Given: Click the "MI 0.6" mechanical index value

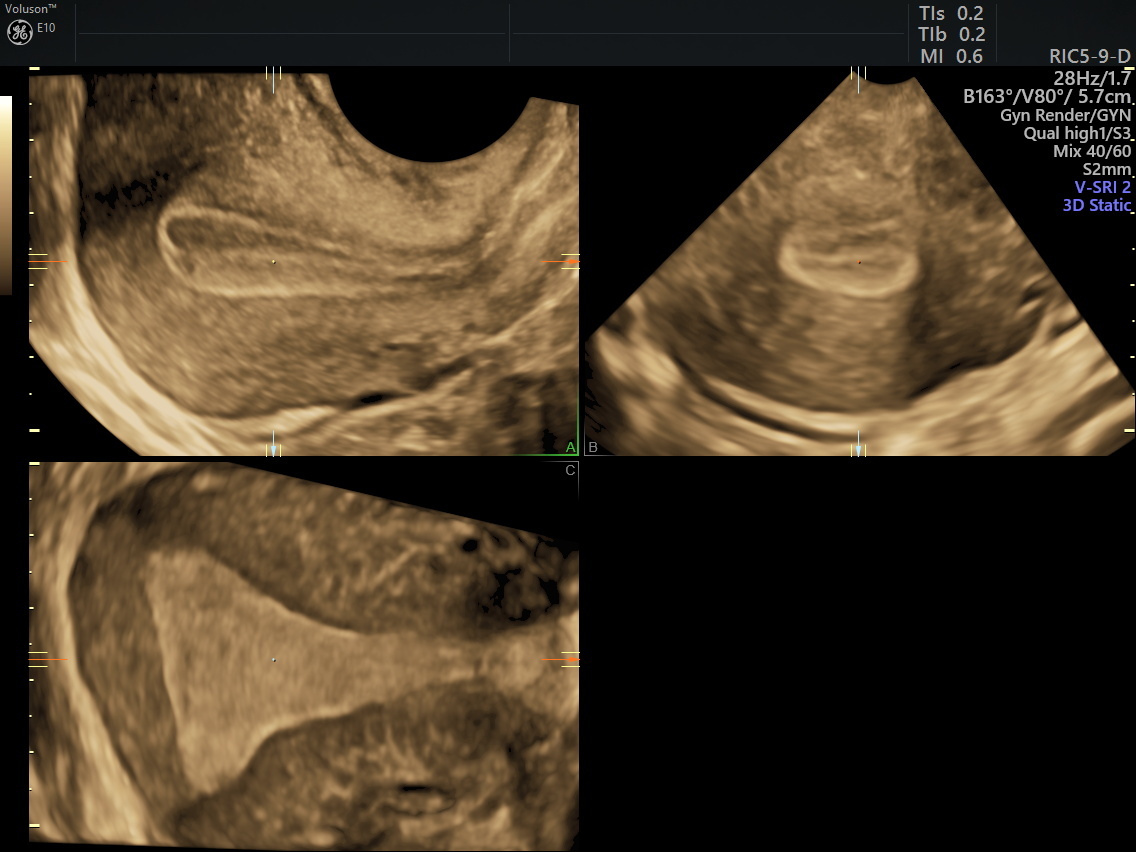Looking at the screenshot, I should pyautogui.click(x=951, y=56).
